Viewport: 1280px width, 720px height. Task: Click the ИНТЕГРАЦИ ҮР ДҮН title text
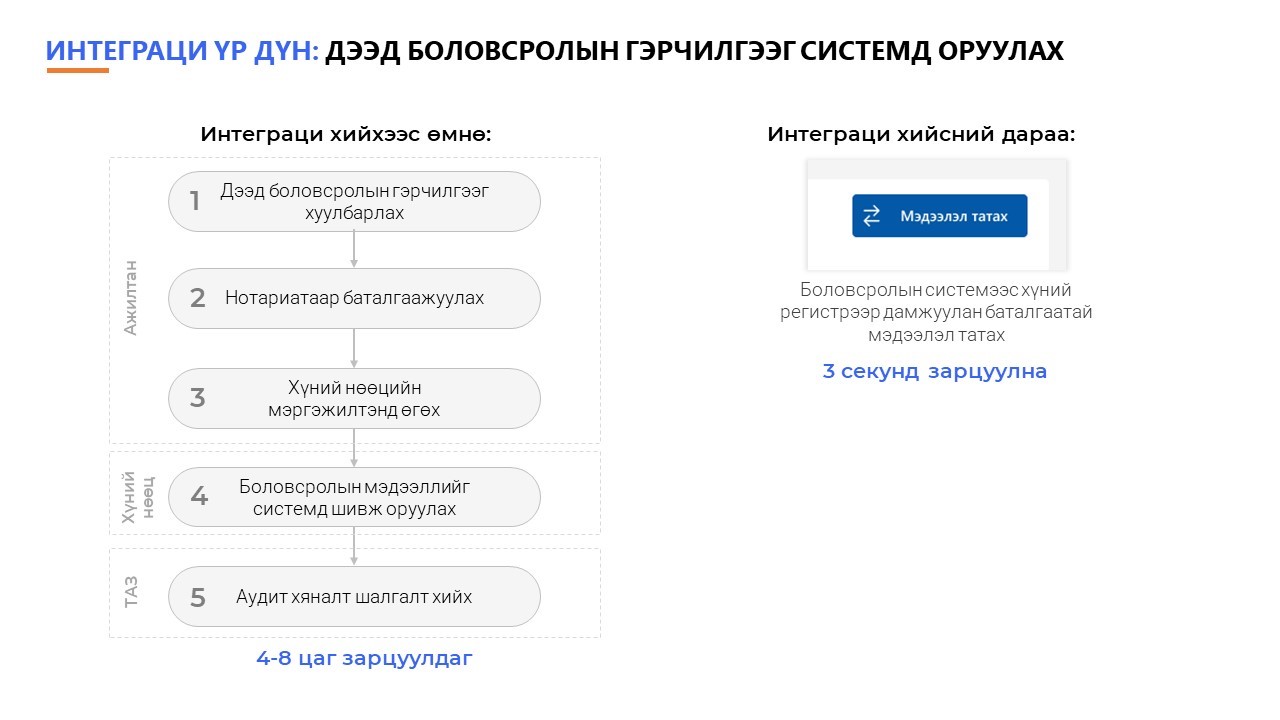point(182,52)
